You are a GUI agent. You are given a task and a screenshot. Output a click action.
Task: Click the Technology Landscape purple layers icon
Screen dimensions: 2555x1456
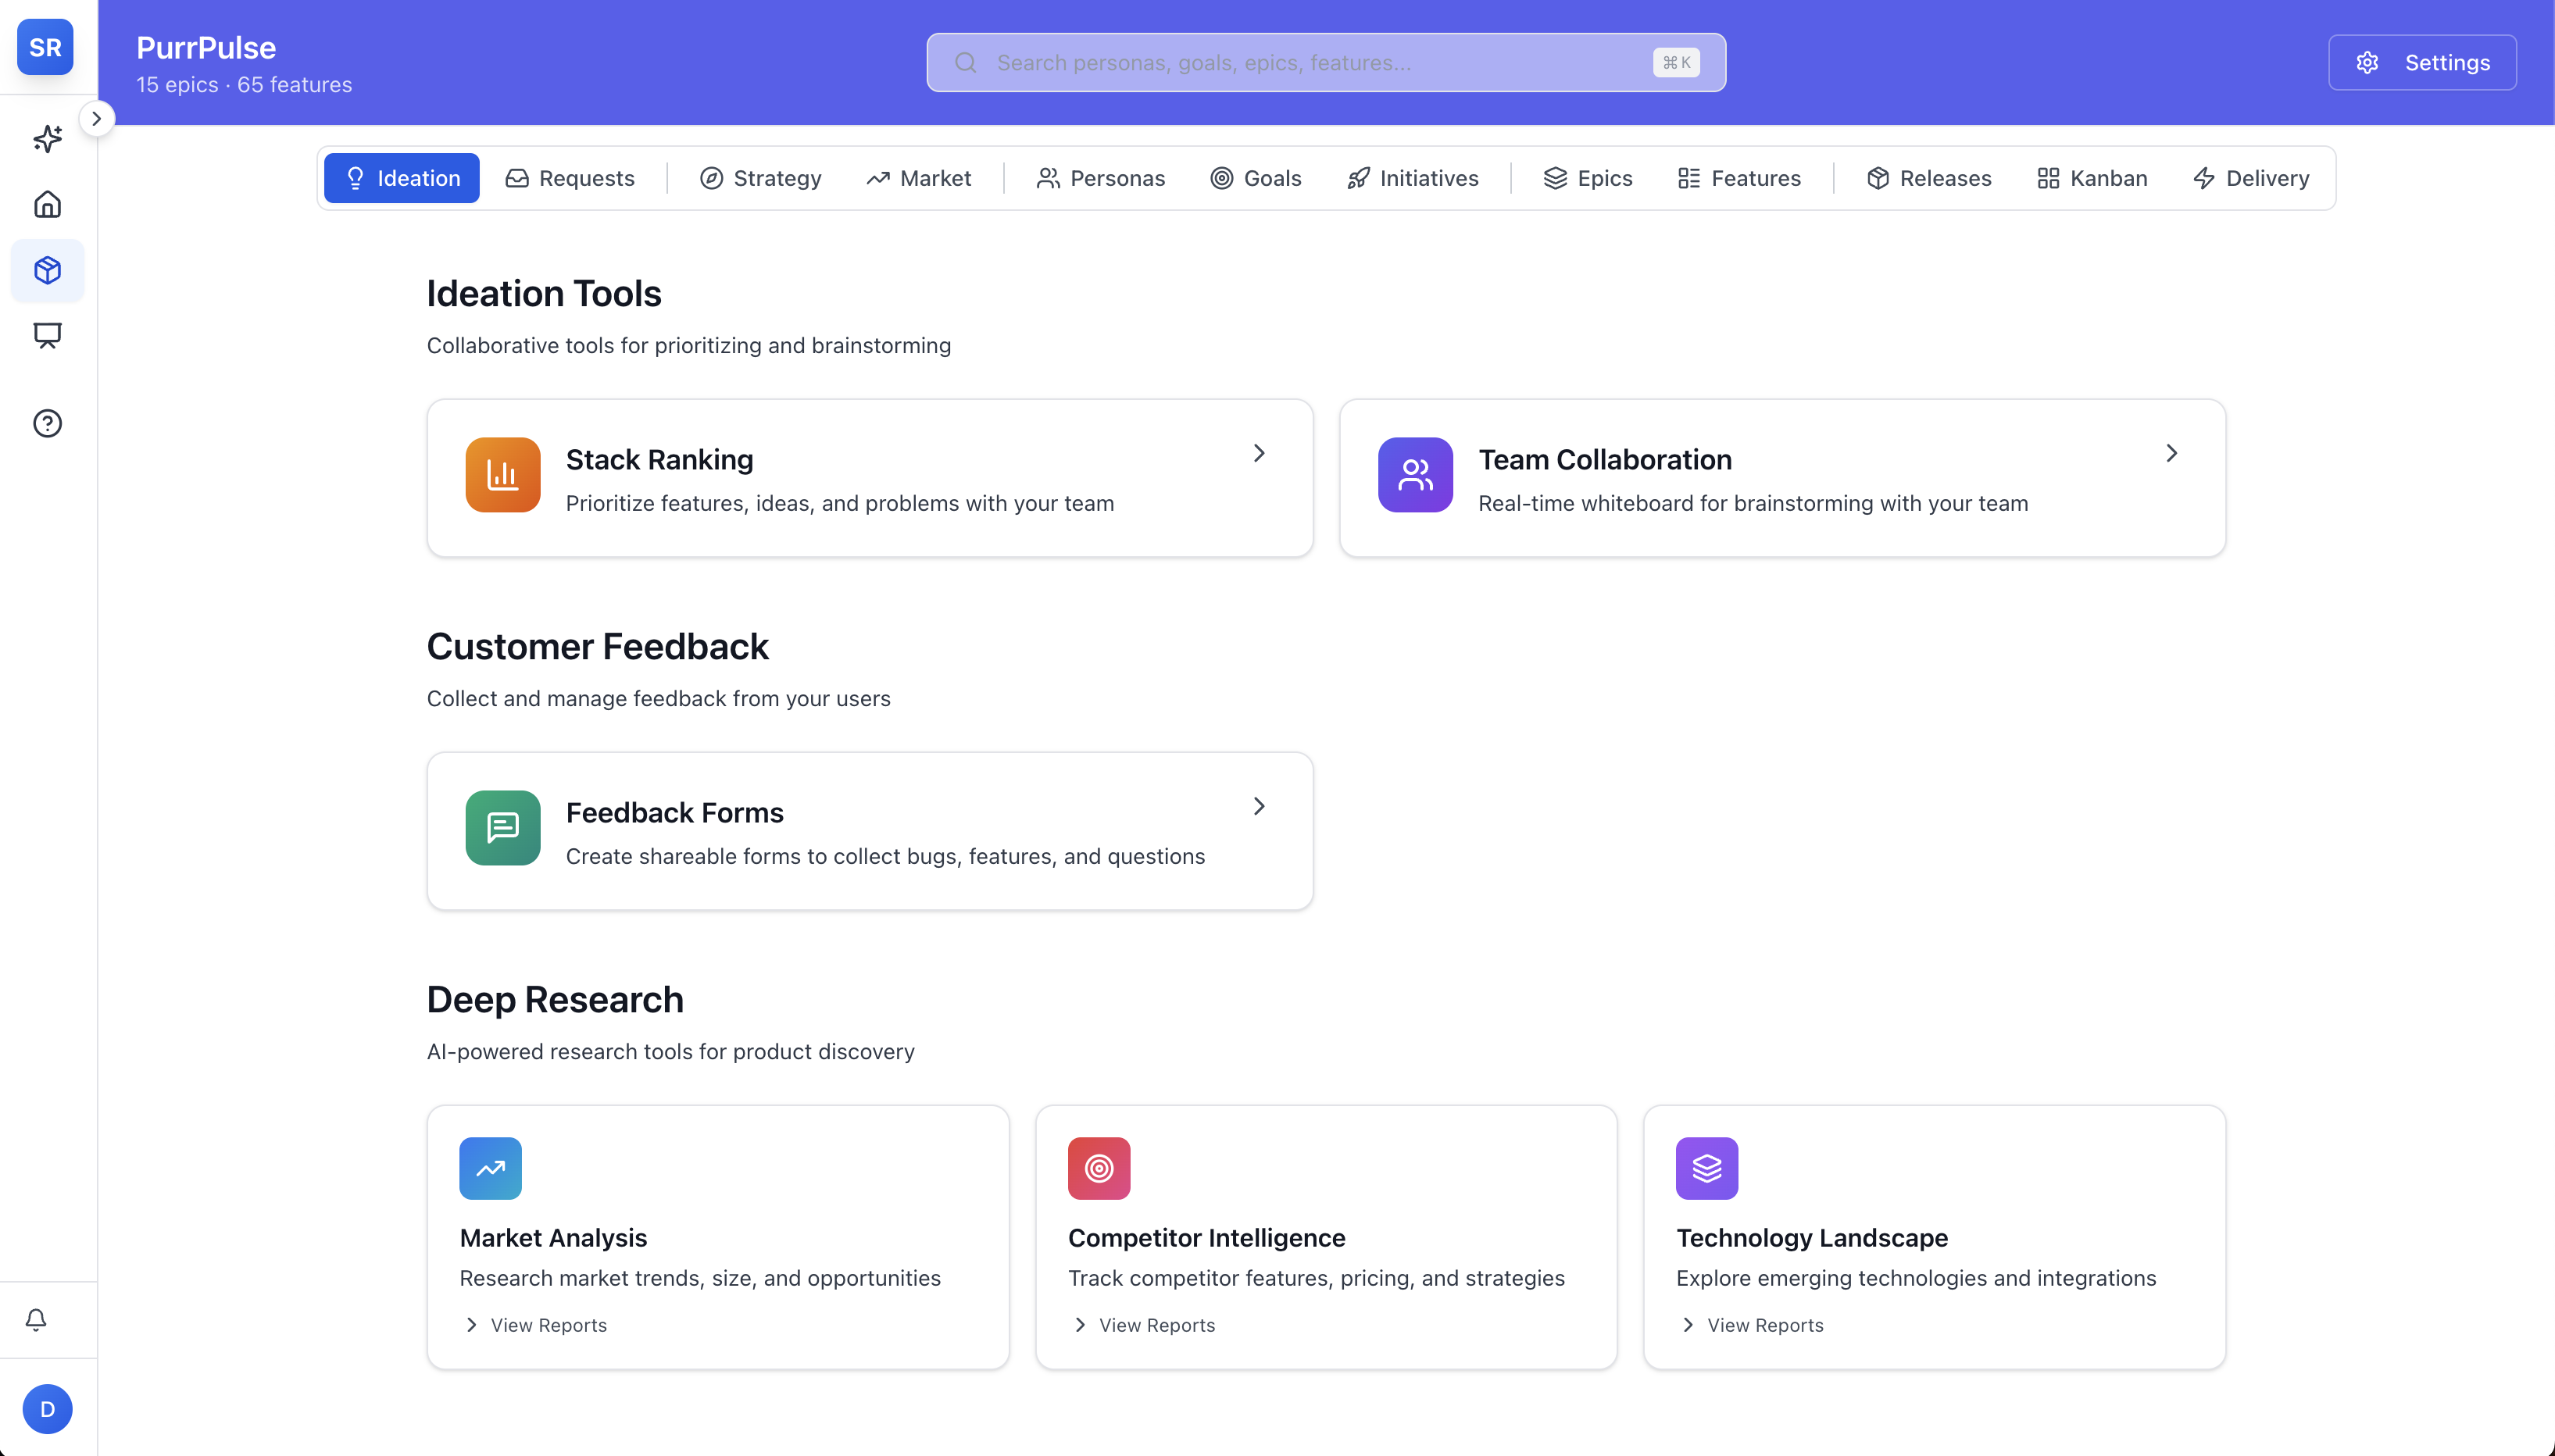pos(1707,1168)
